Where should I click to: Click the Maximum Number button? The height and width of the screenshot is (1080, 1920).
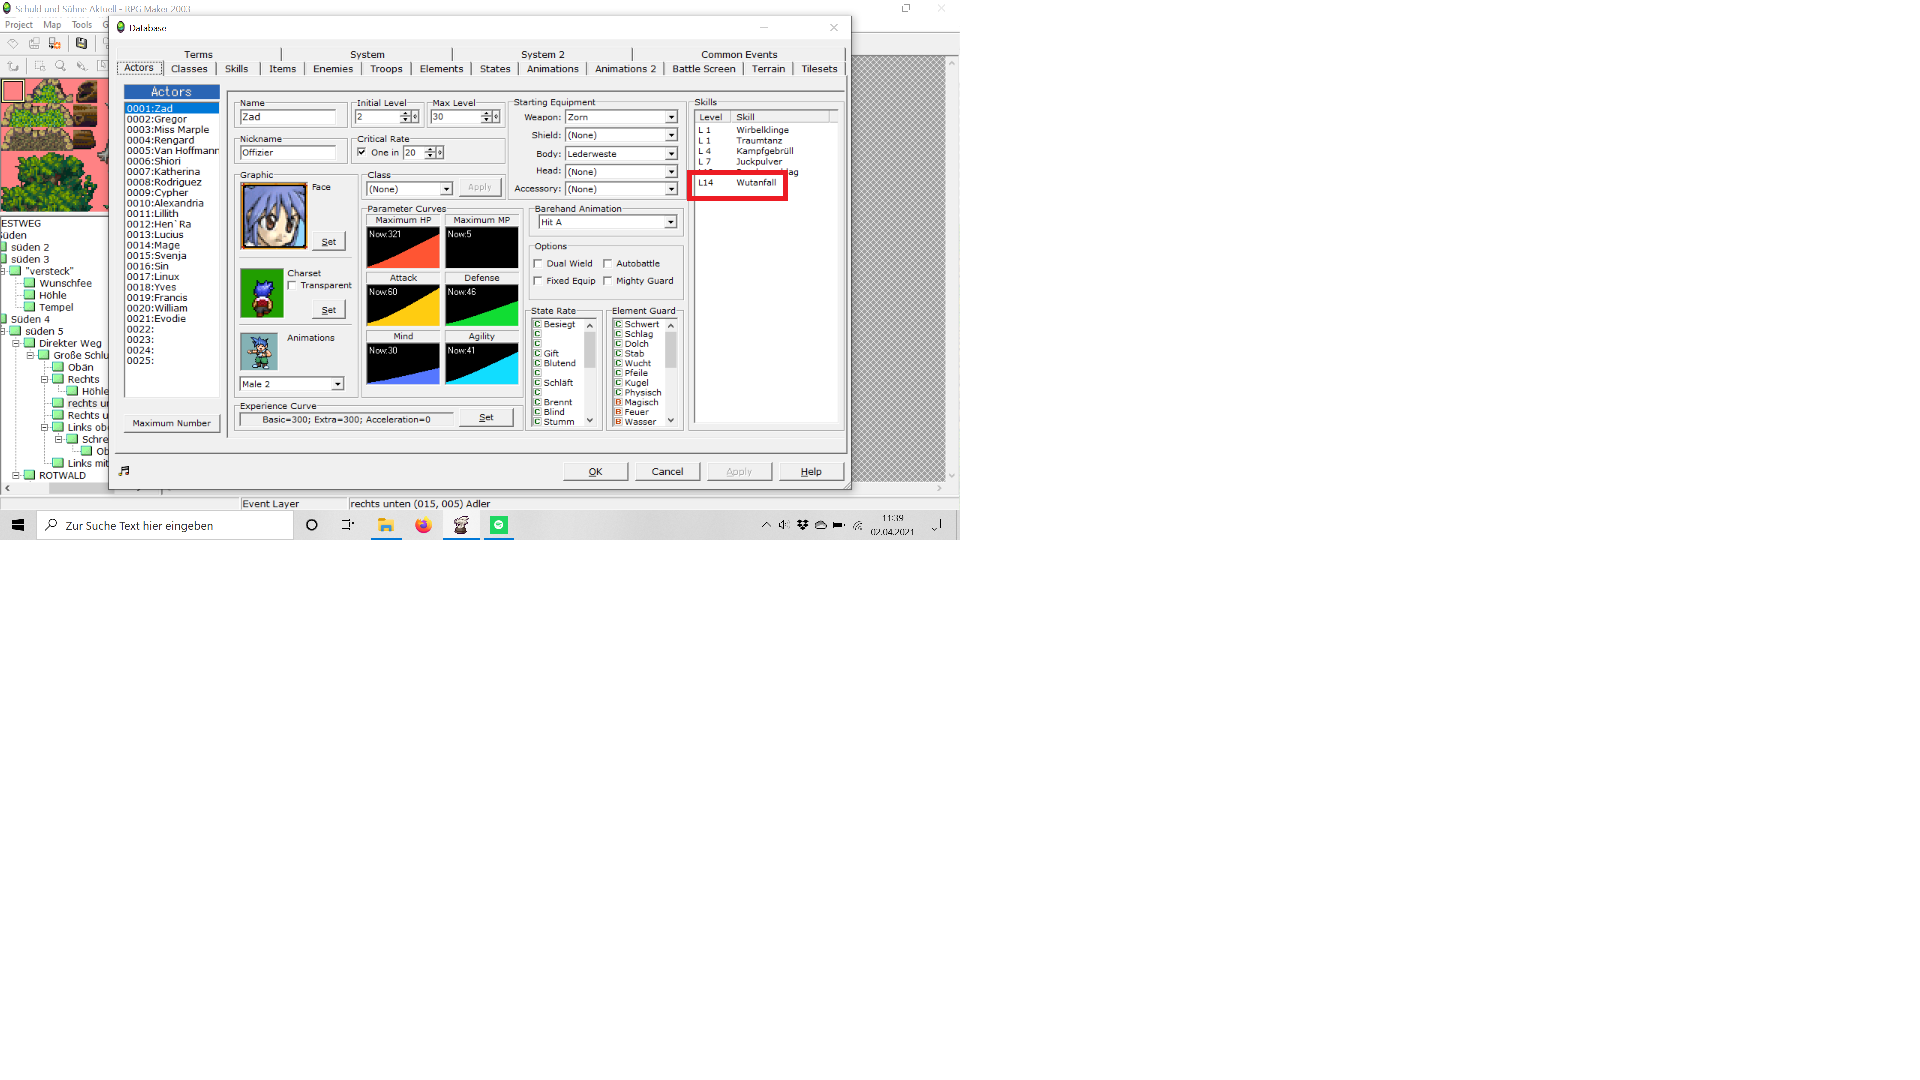[x=171, y=423]
